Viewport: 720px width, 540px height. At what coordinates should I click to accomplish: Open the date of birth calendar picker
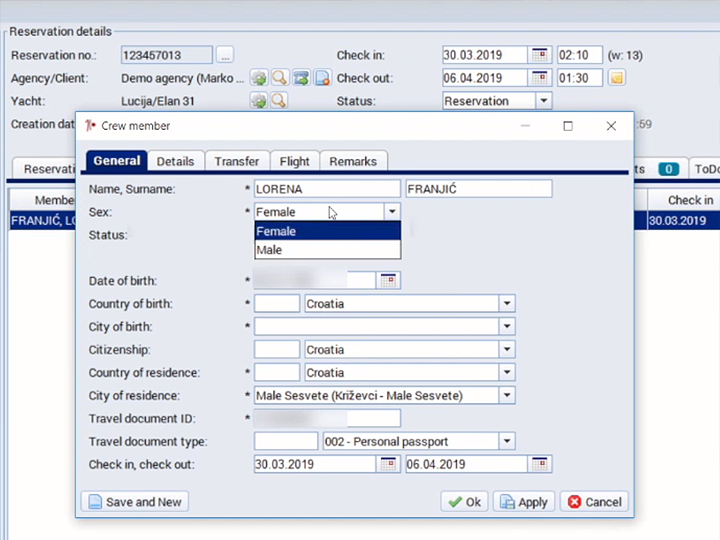click(388, 281)
